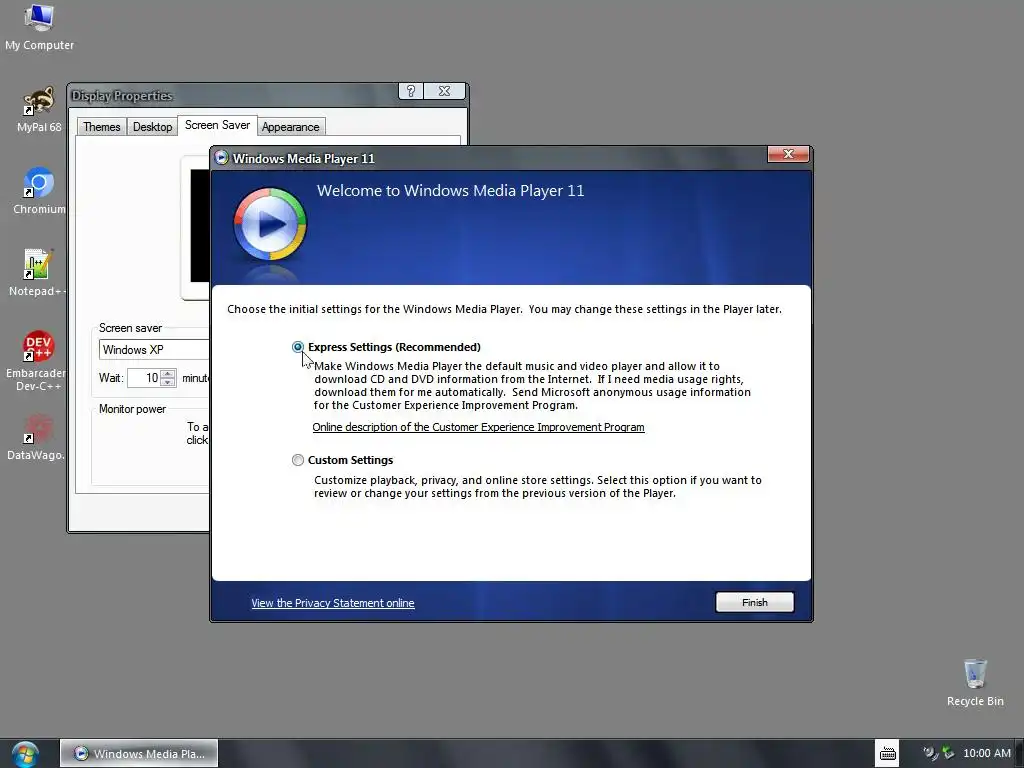Open the Recycle Bin
The width and height of the screenshot is (1024, 768).
point(975,682)
